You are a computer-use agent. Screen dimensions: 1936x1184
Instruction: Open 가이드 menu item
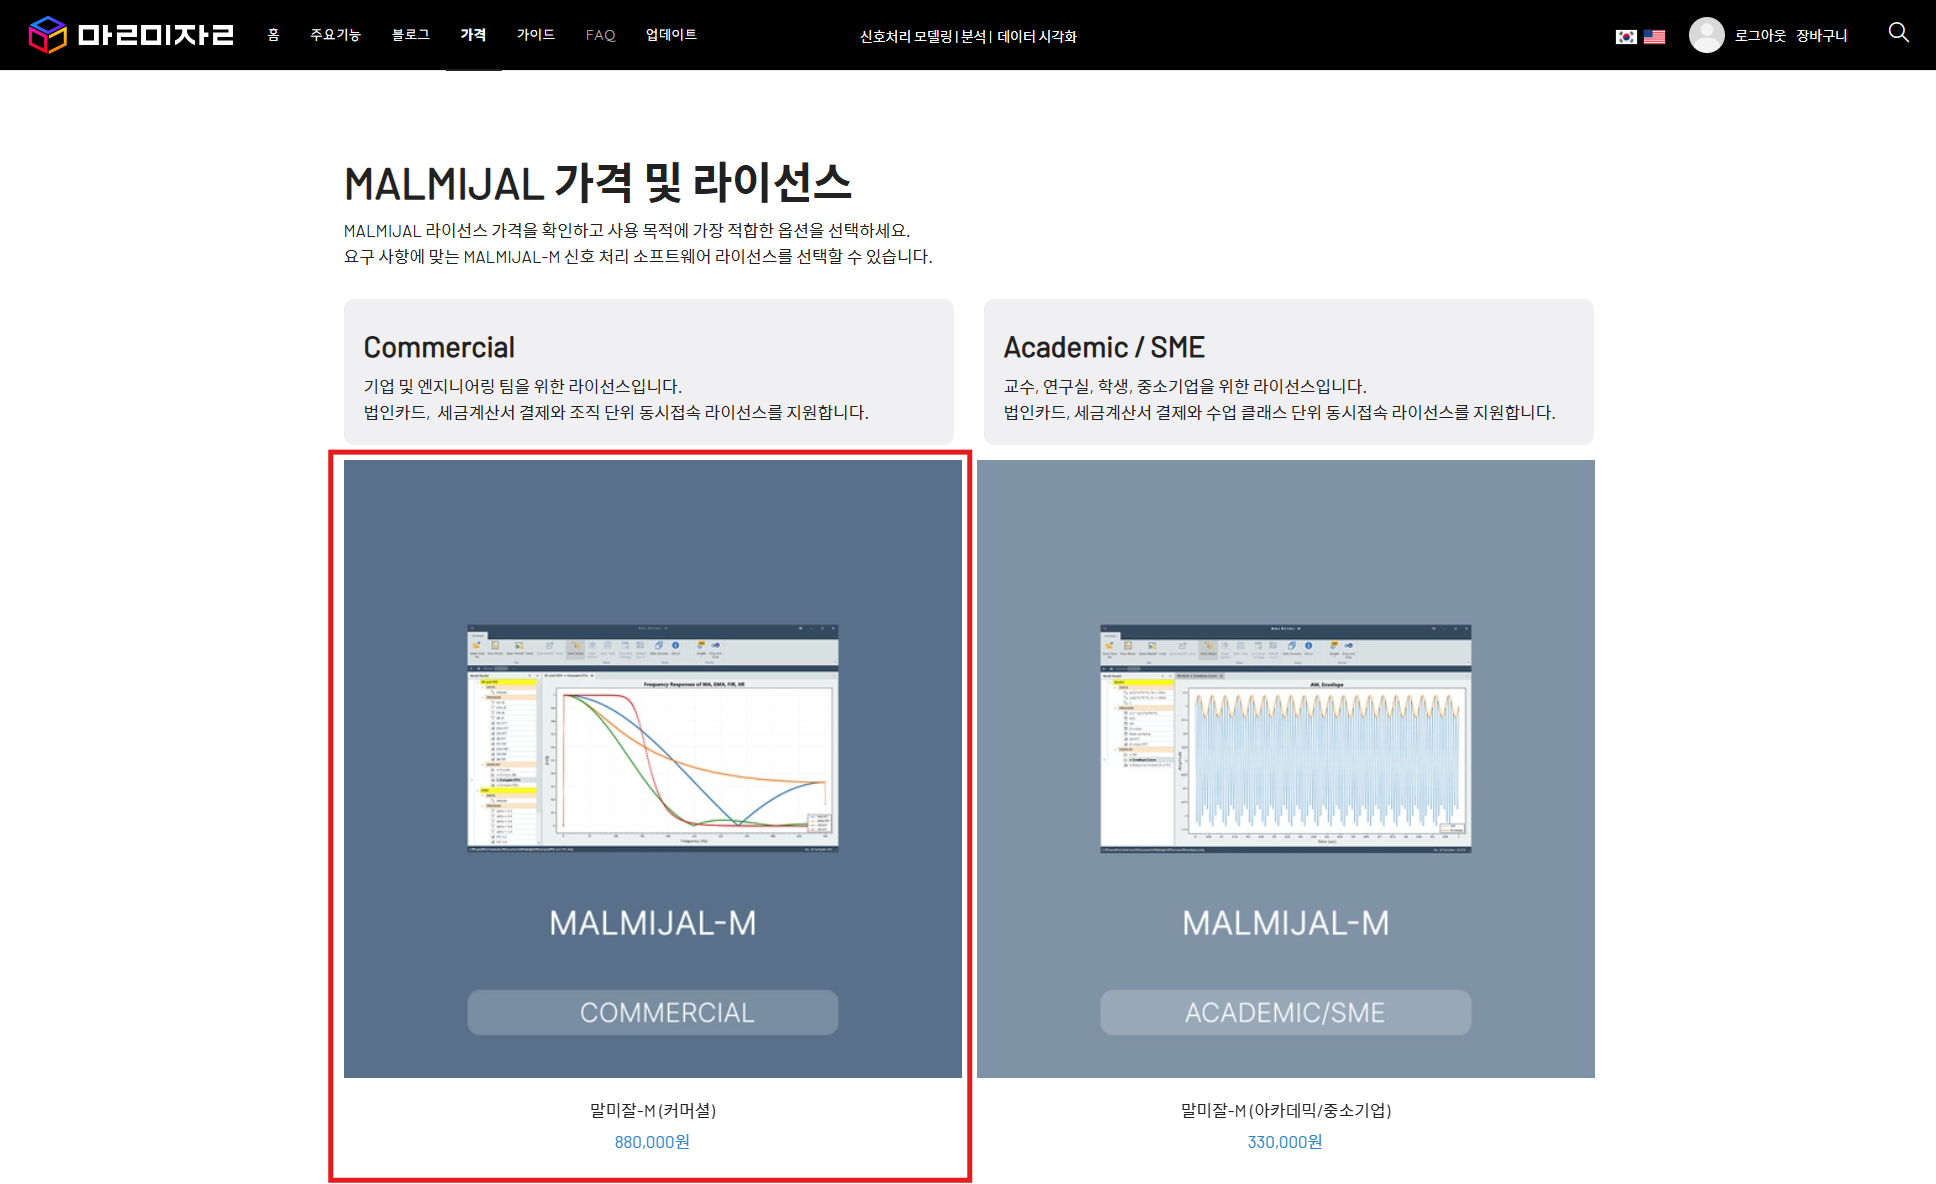(535, 35)
